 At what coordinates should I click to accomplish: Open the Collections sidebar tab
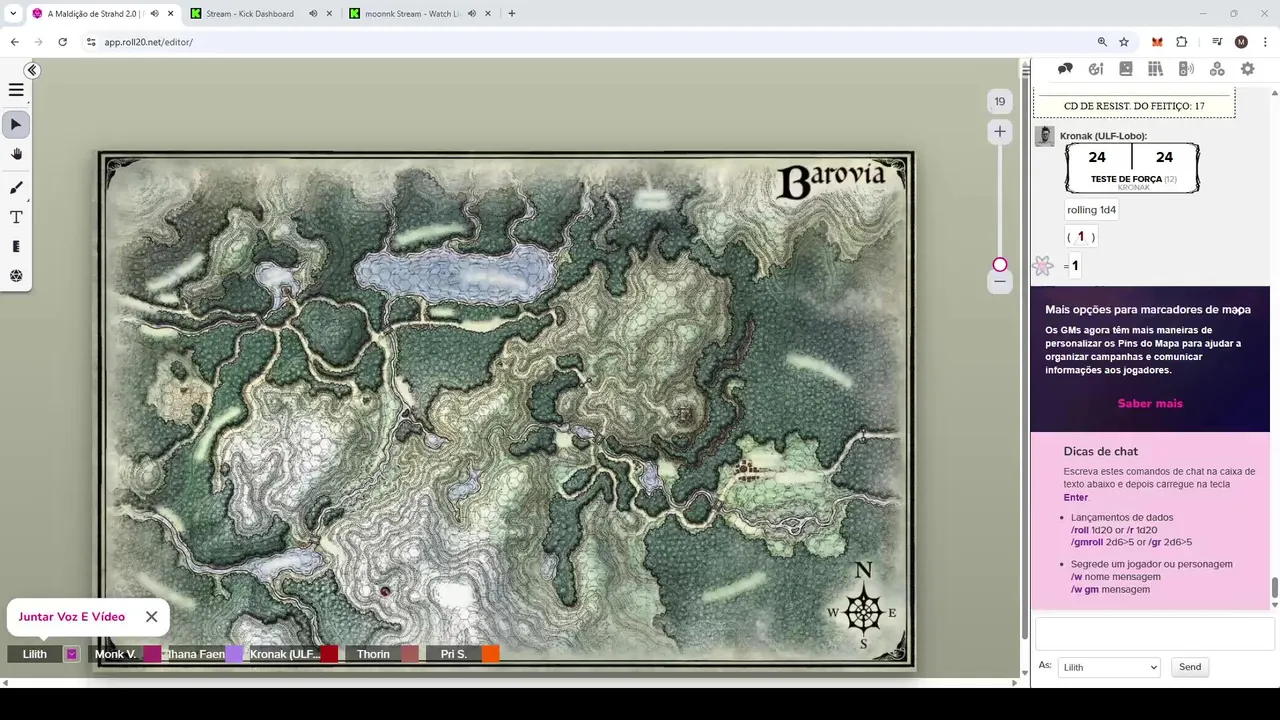(x=1217, y=69)
